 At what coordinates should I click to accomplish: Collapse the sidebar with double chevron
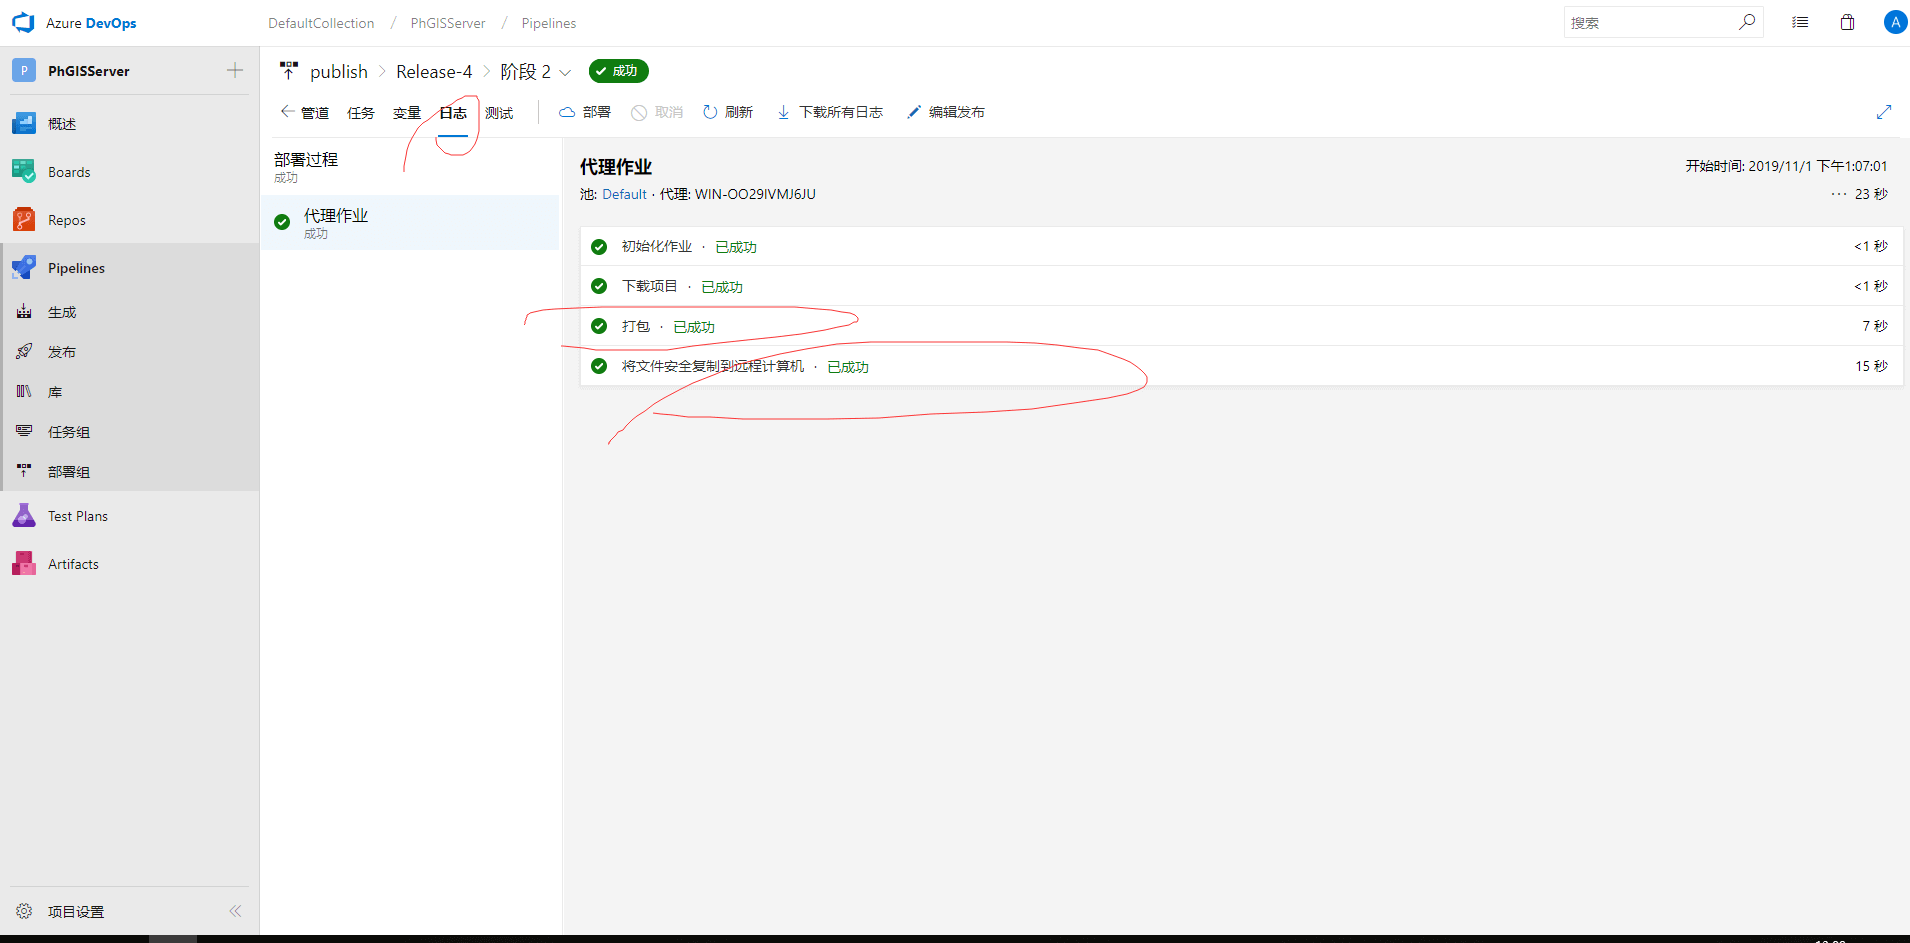pos(235,911)
